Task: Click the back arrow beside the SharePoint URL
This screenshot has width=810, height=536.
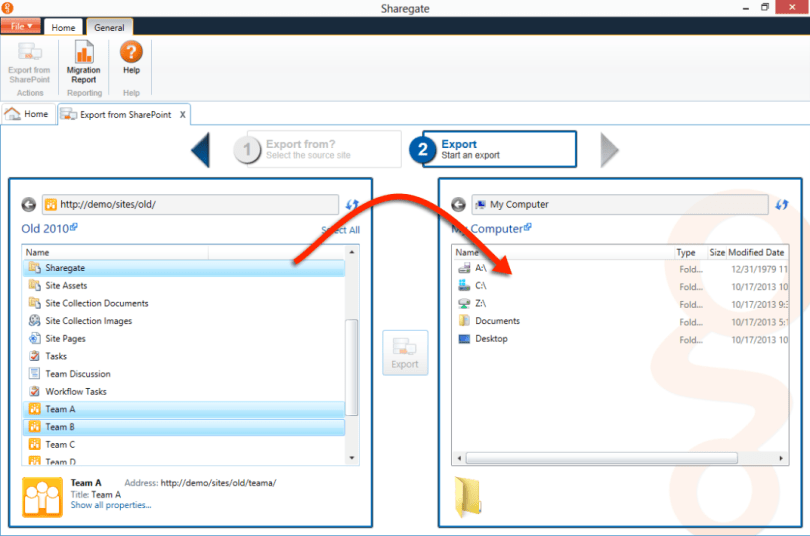Action: [x=29, y=204]
